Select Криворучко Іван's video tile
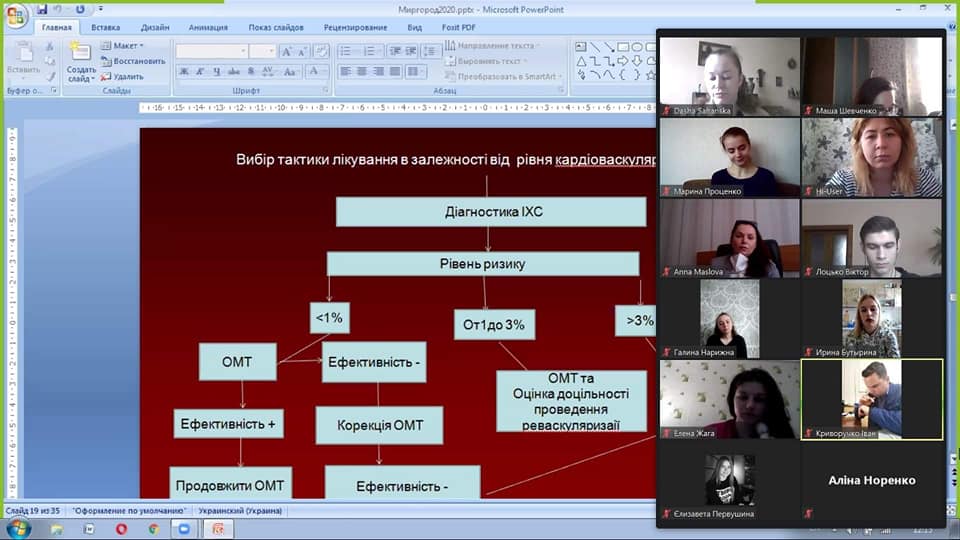Image resolution: width=960 pixels, height=540 pixels. pyautogui.click(x=871, y=399)
